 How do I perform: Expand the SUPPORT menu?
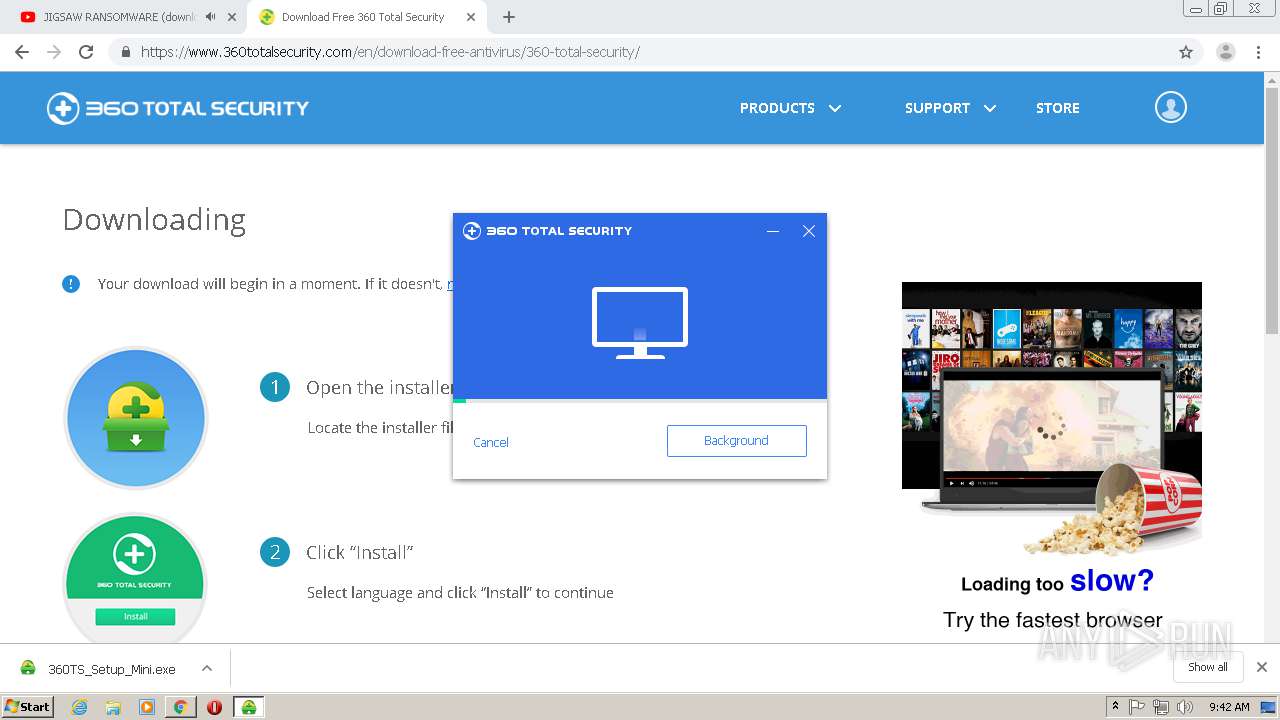(x=950, y=108)
